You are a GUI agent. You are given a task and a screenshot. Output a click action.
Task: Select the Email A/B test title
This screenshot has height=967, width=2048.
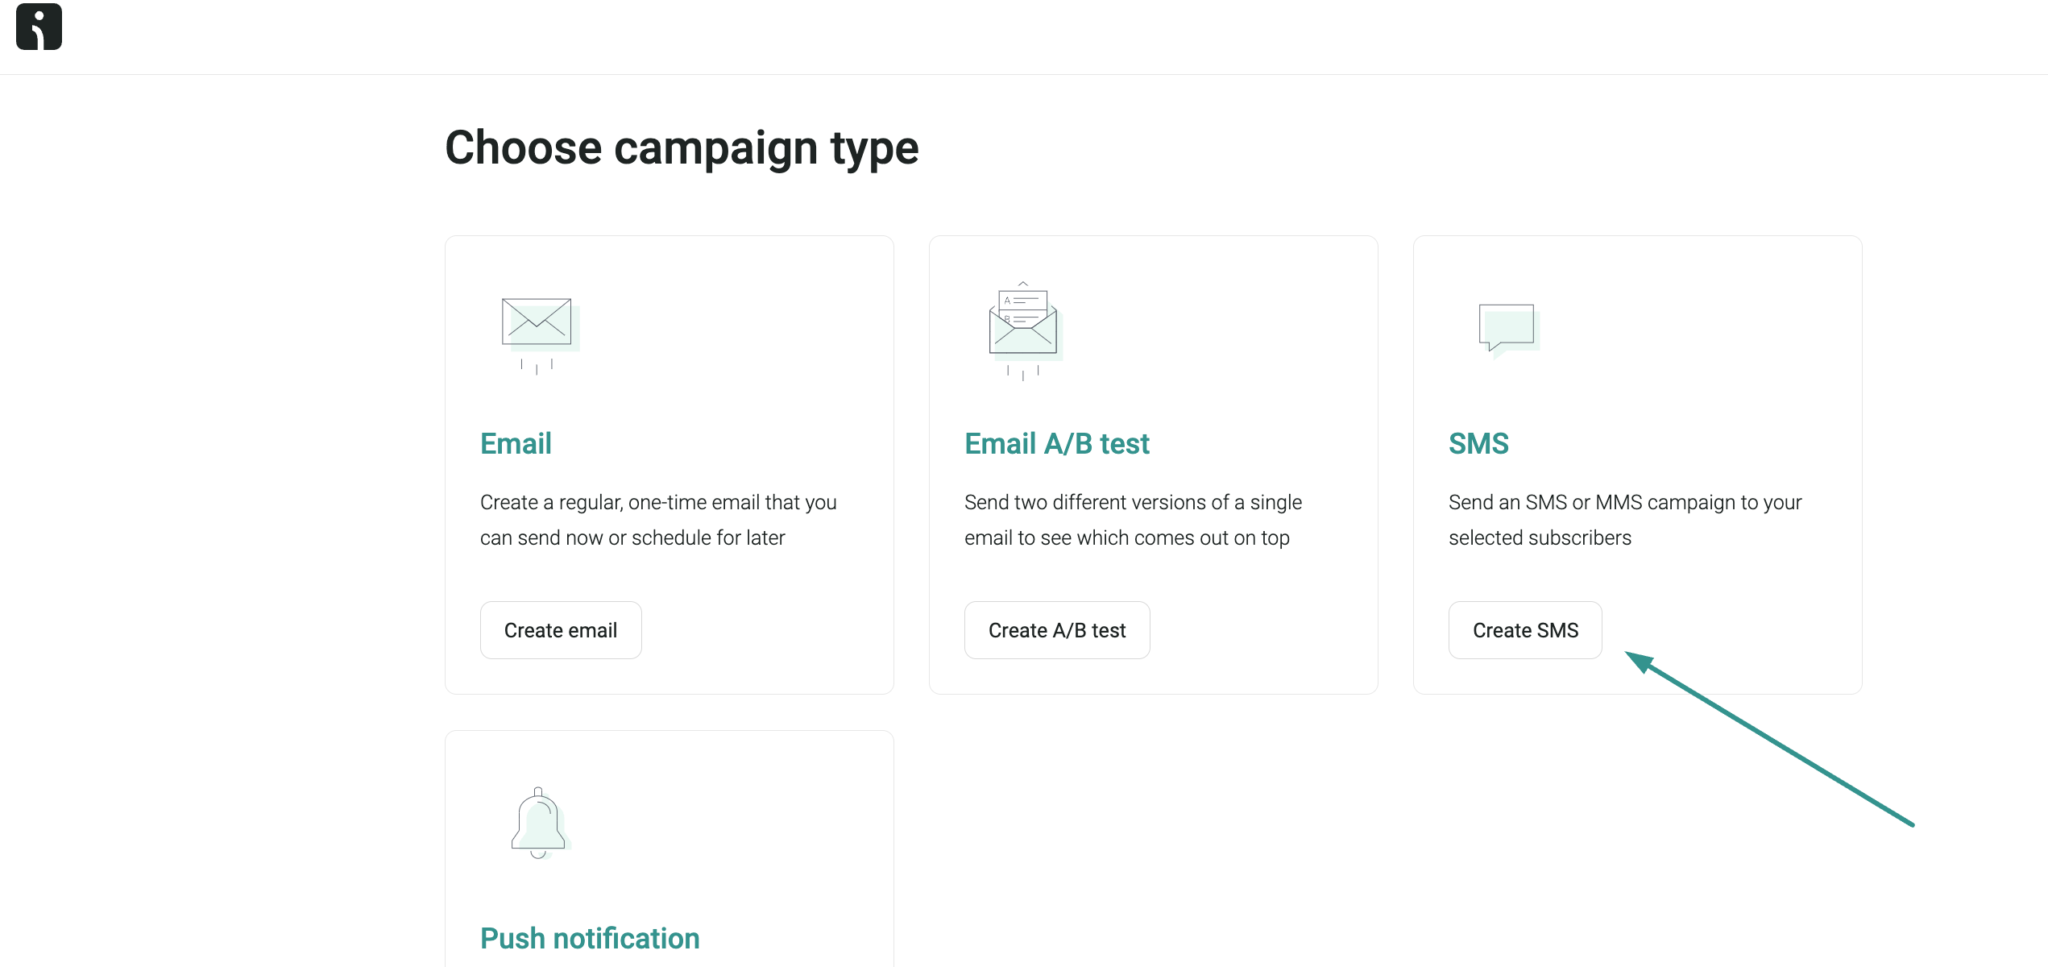1057,443
